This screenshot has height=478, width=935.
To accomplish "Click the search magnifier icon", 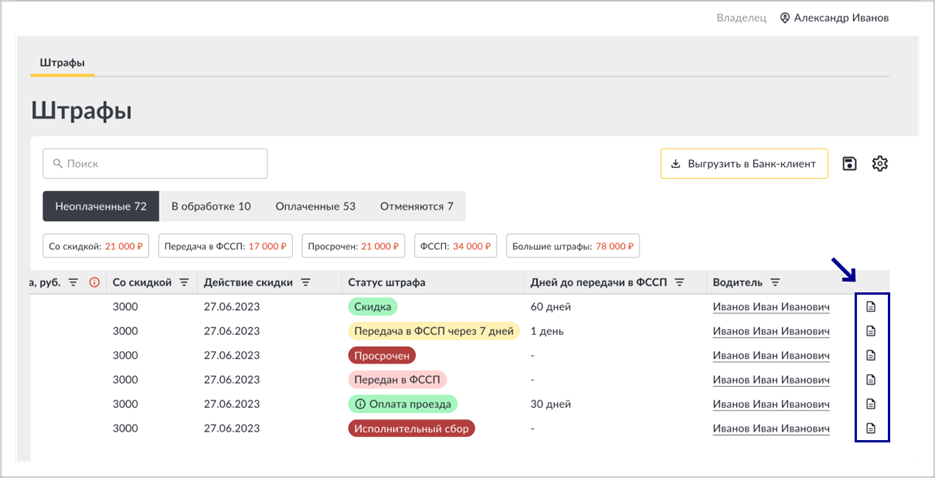I will [58, 163].
